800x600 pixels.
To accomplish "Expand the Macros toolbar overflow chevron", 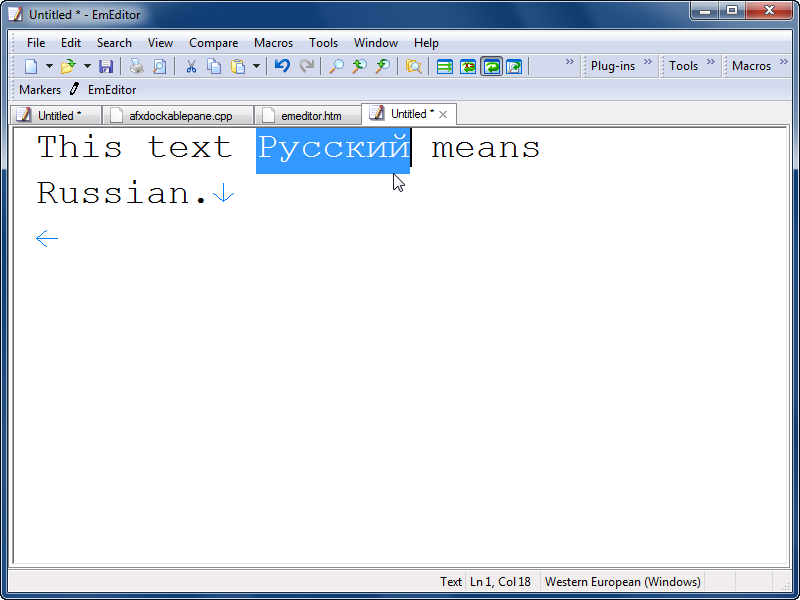I will point(784,62).
